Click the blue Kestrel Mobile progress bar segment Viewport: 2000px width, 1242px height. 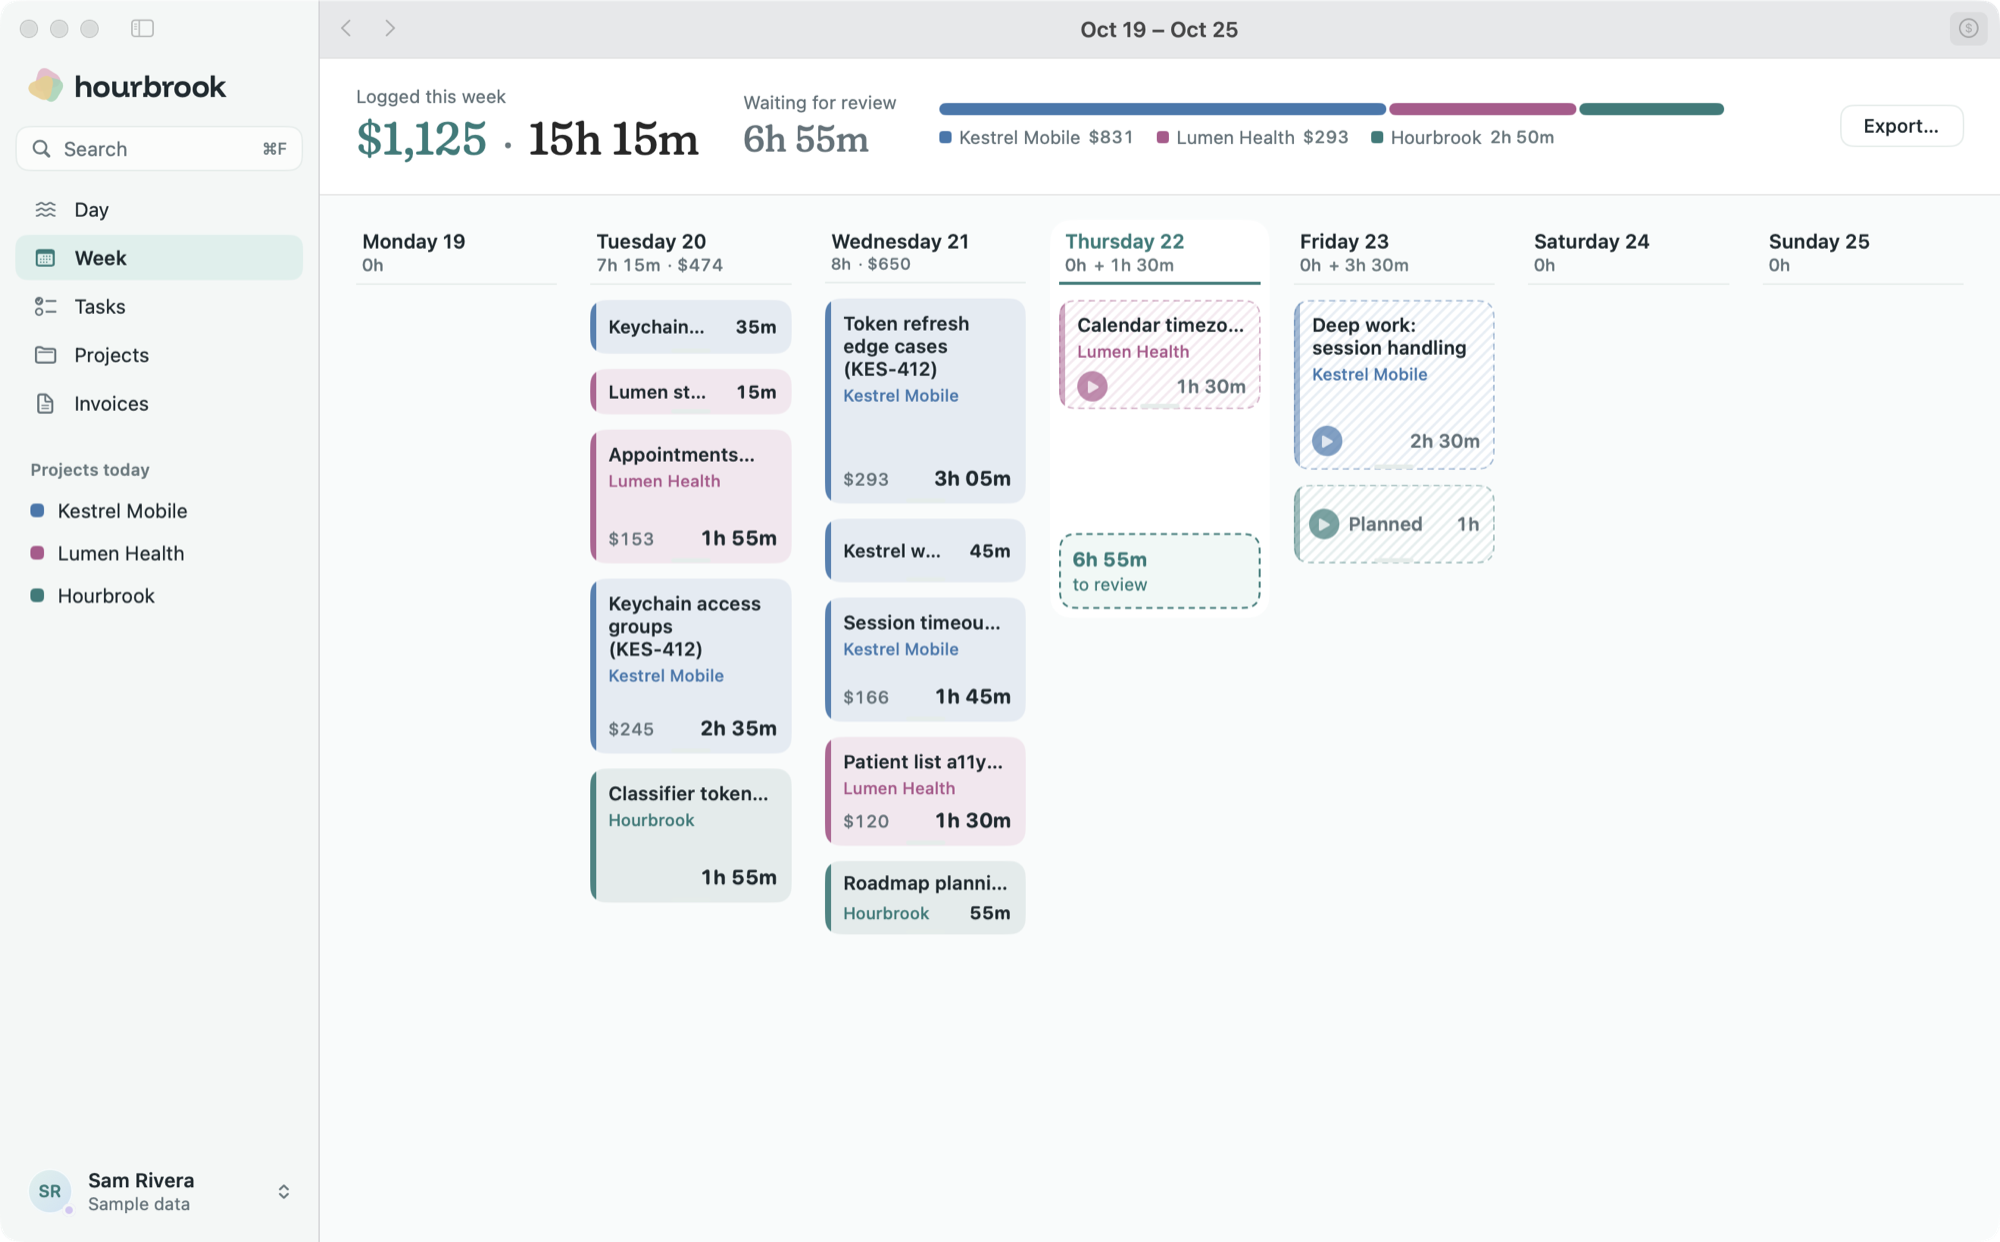(x=1162, y=109)
